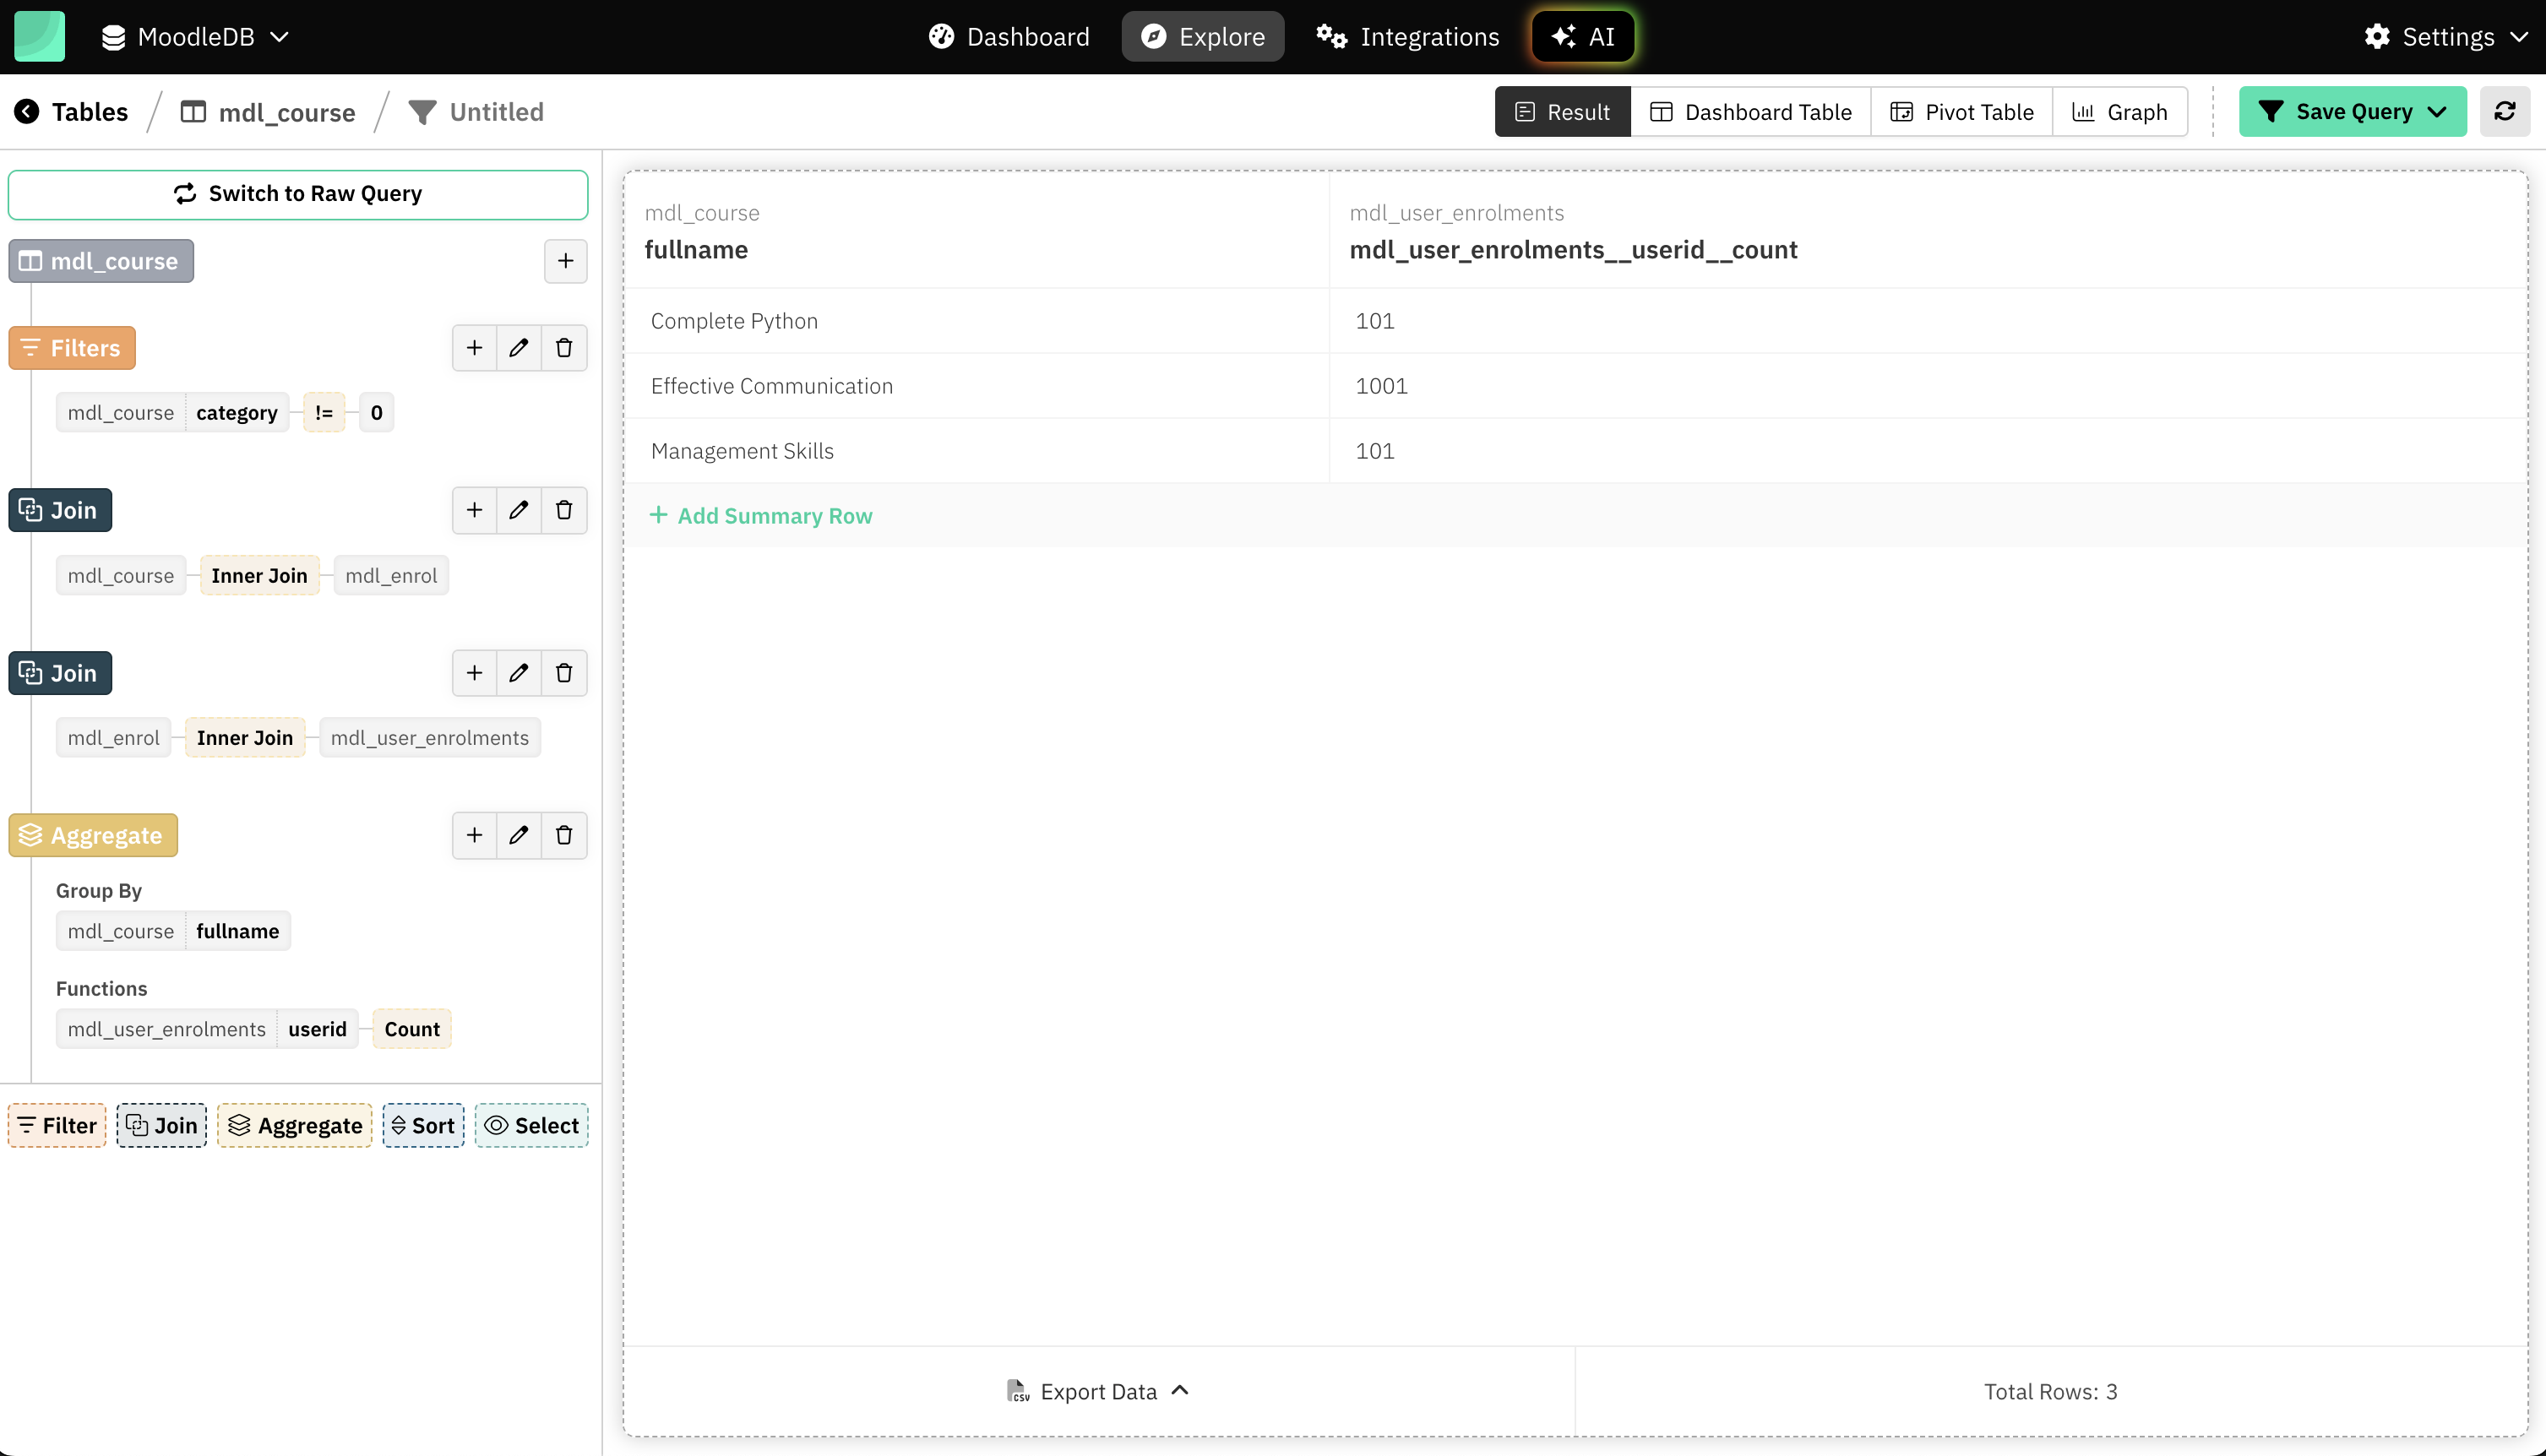Click the Count function chip
The height and width of the screenshot is (1456, 2546).
click(x=412, y=1029)
